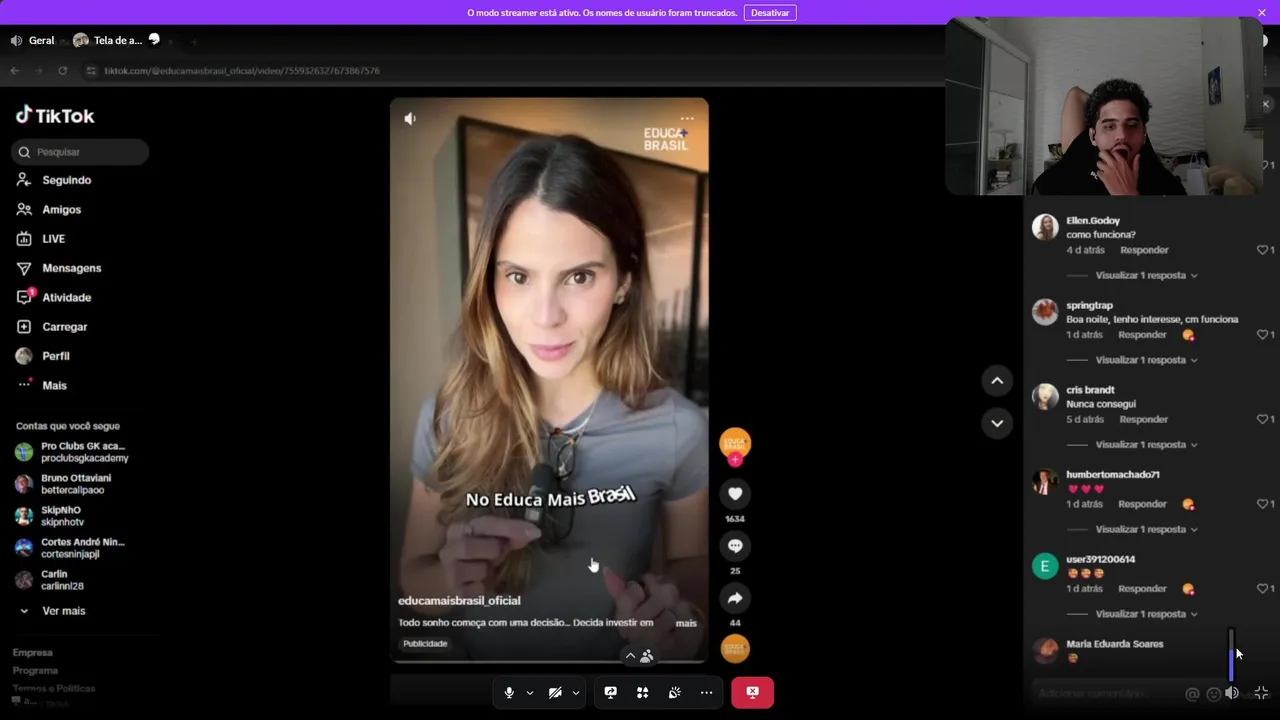The width and height of the screenshot is (1280, 720).
Task: Like humbertomachado71's comment heart
Action: click(x=1262, y=504)
